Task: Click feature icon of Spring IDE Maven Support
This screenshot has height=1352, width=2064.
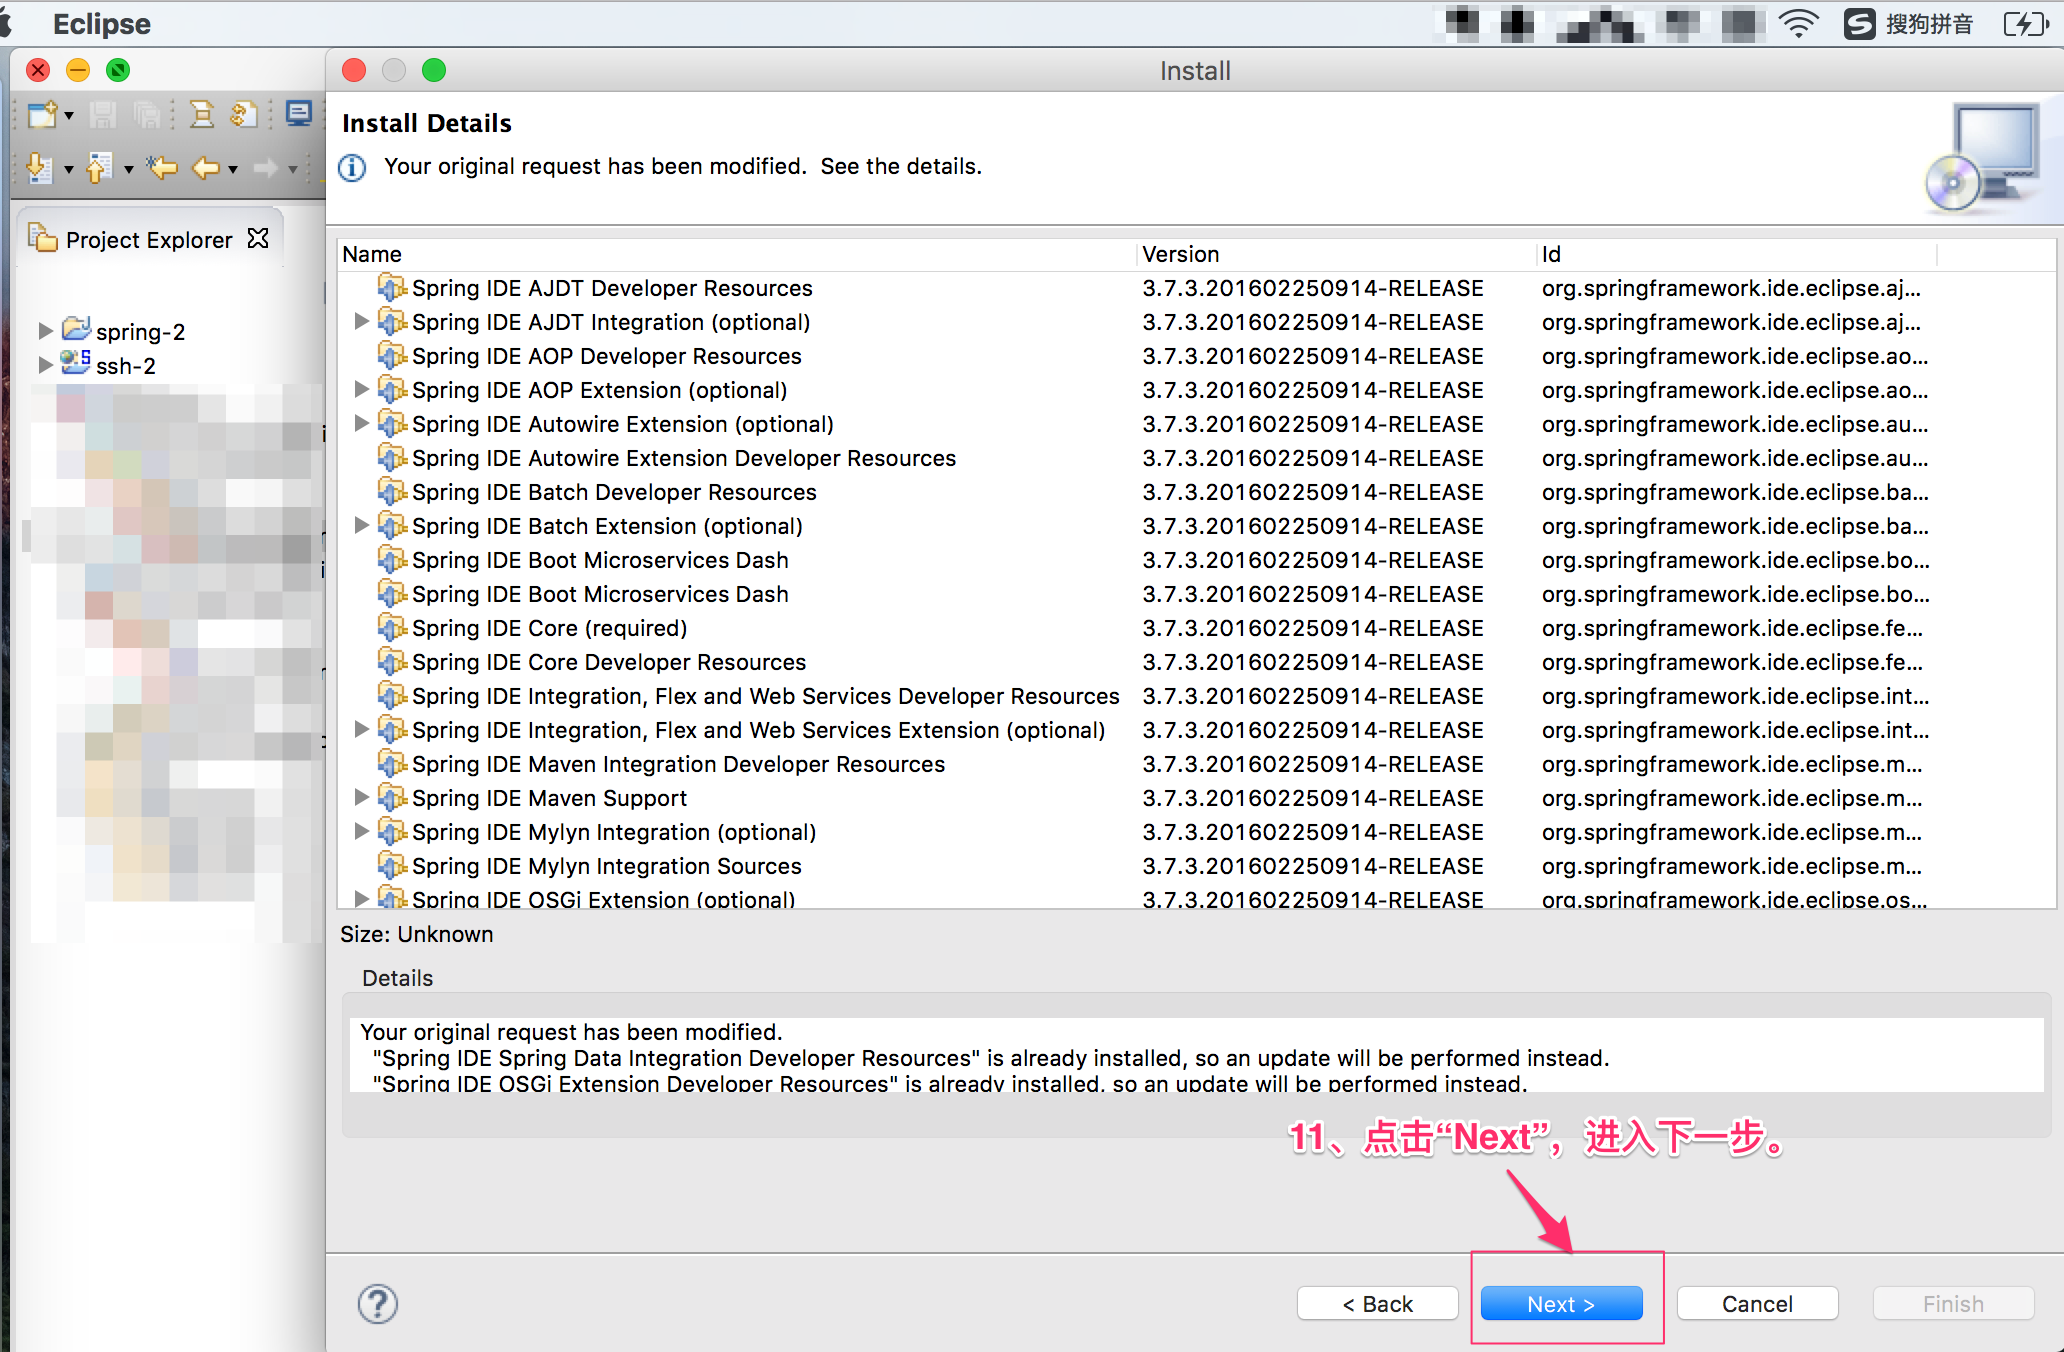Action: [x=392, y=797]
